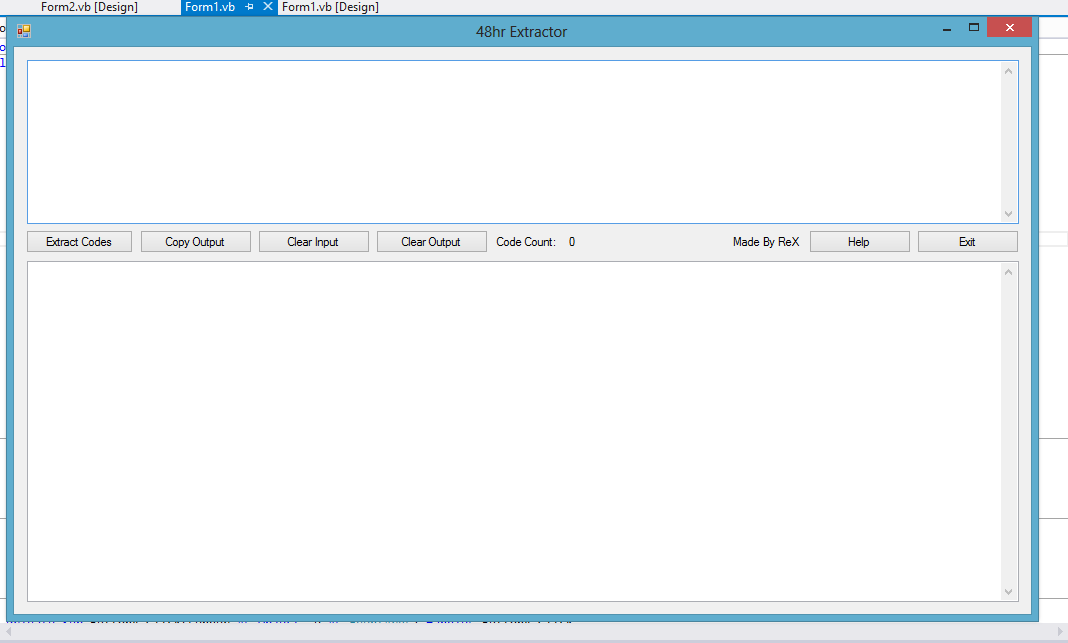Click the Exit button
The height and width of the screenshot is (643, 1068).
click(967, 242)
